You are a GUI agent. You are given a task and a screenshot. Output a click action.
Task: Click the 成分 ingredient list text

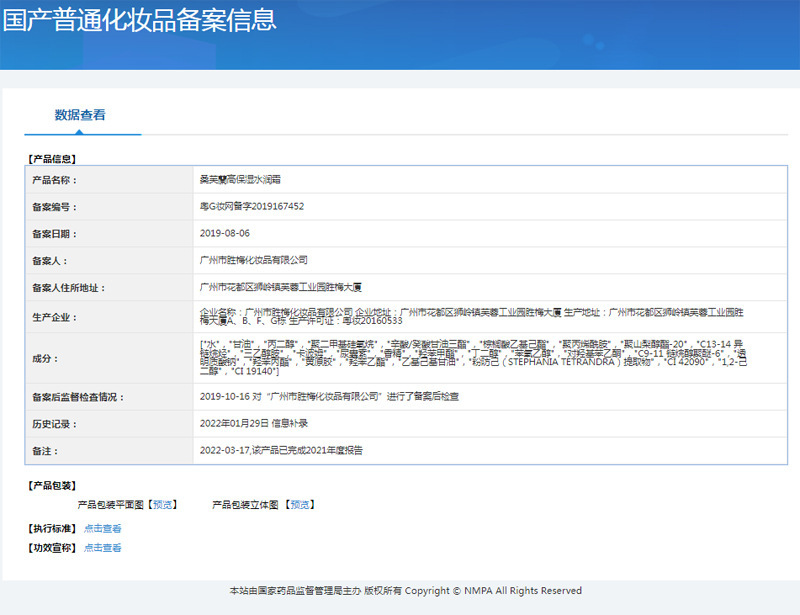tap(473, 358)
